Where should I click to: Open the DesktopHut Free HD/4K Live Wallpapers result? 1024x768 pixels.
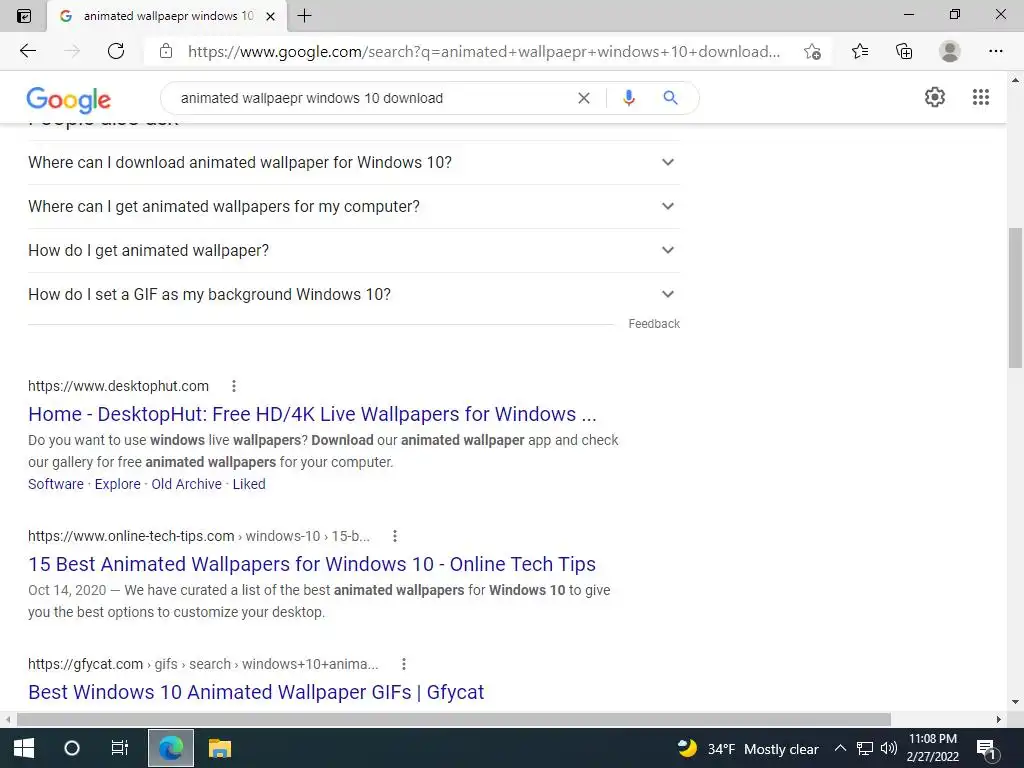(x=312, y=414)
